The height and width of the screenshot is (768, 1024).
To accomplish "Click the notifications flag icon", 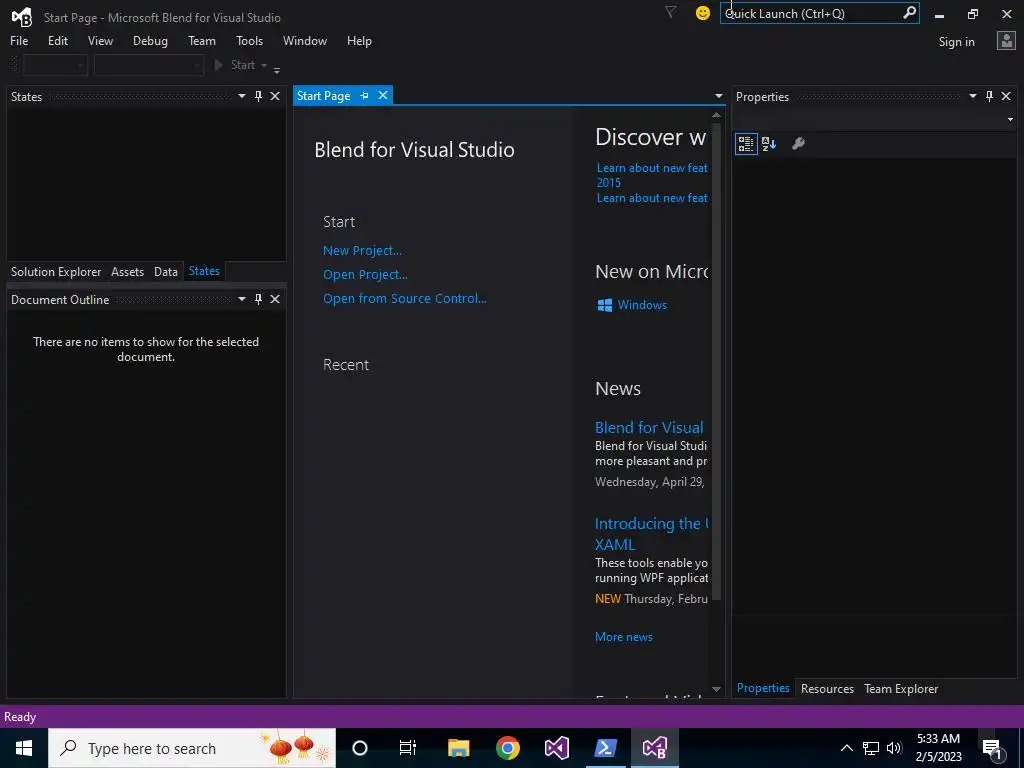I will [670, 12].
